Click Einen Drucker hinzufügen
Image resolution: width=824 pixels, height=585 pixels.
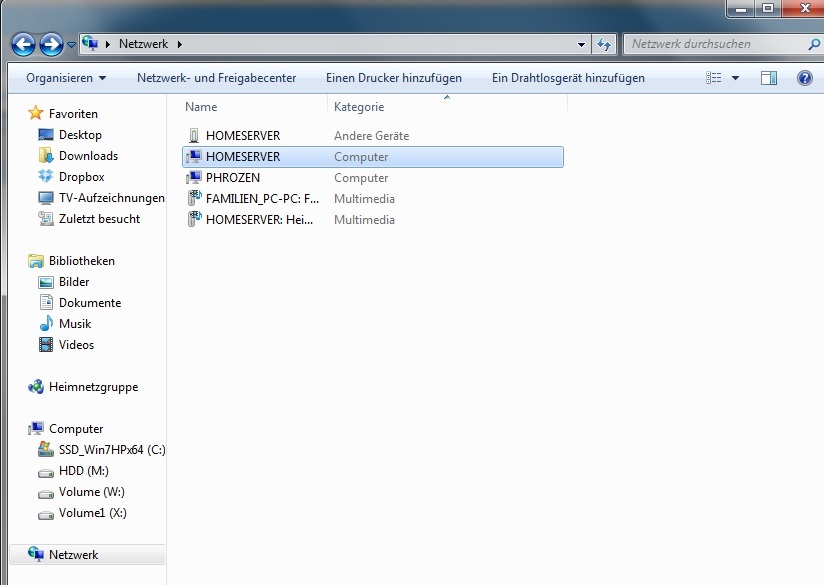tap(394, 78)
